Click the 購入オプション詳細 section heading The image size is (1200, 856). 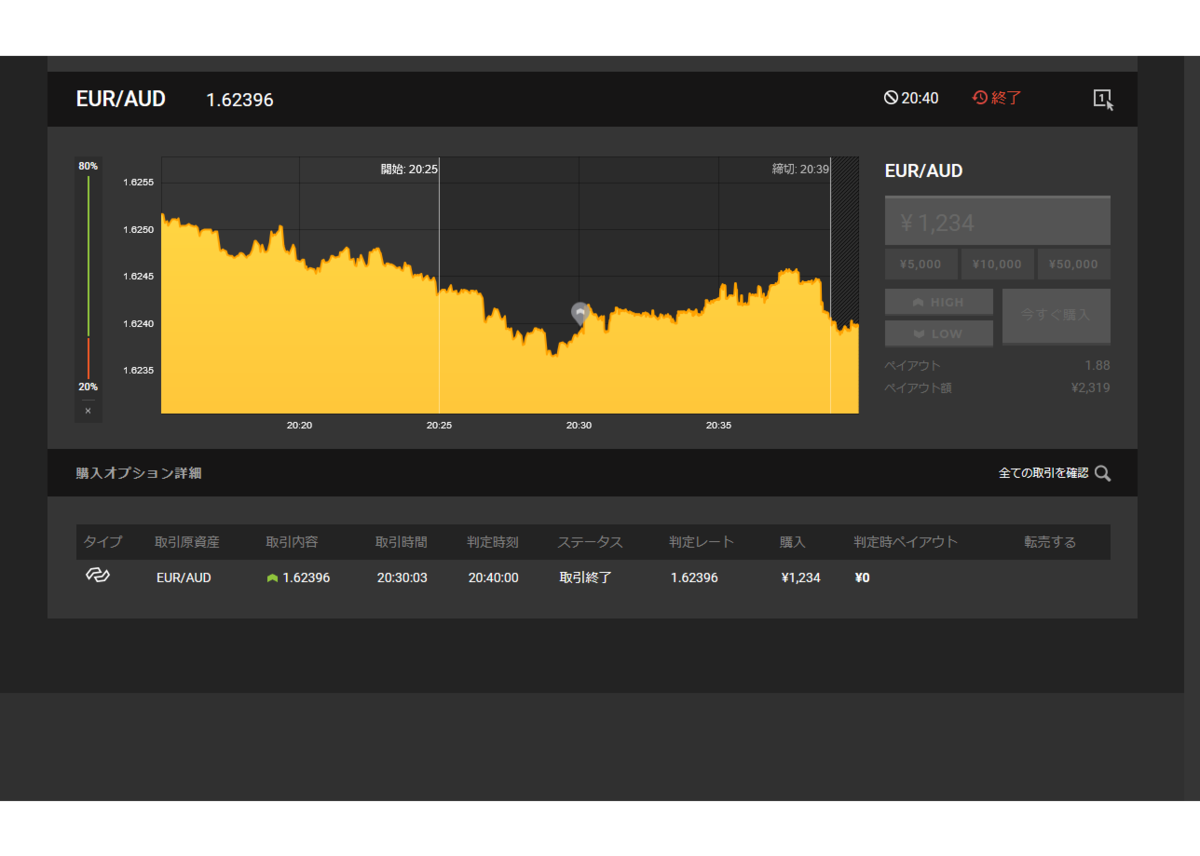pyautogui.click(x=139, y=473)
